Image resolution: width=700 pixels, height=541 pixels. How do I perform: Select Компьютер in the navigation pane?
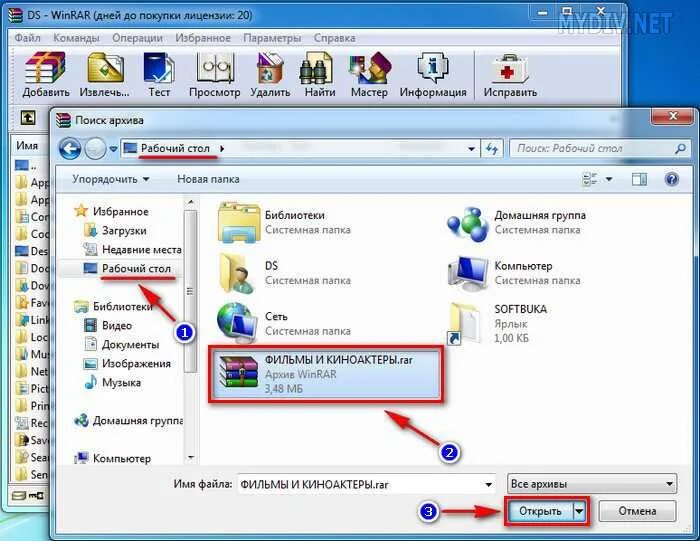[x=112, y=458]
